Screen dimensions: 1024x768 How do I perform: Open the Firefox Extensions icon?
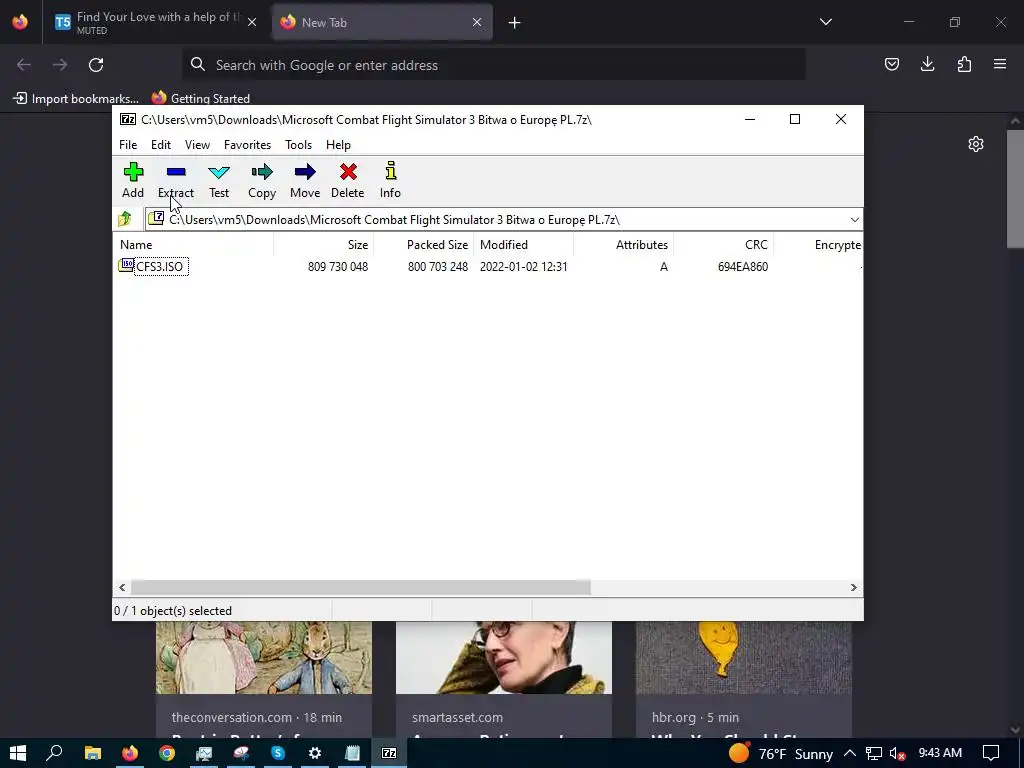(964, 64)
